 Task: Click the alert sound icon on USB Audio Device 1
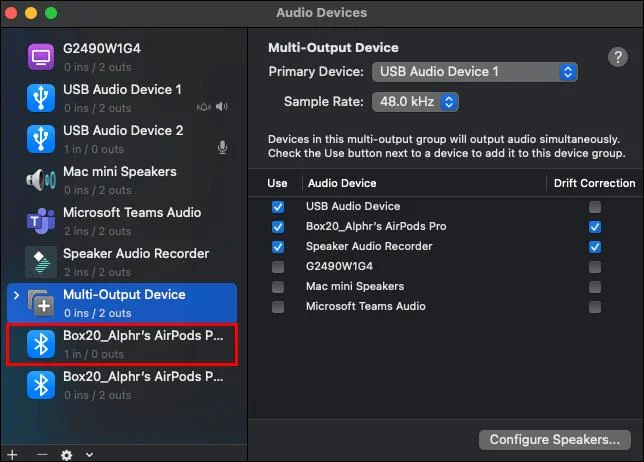204,107
